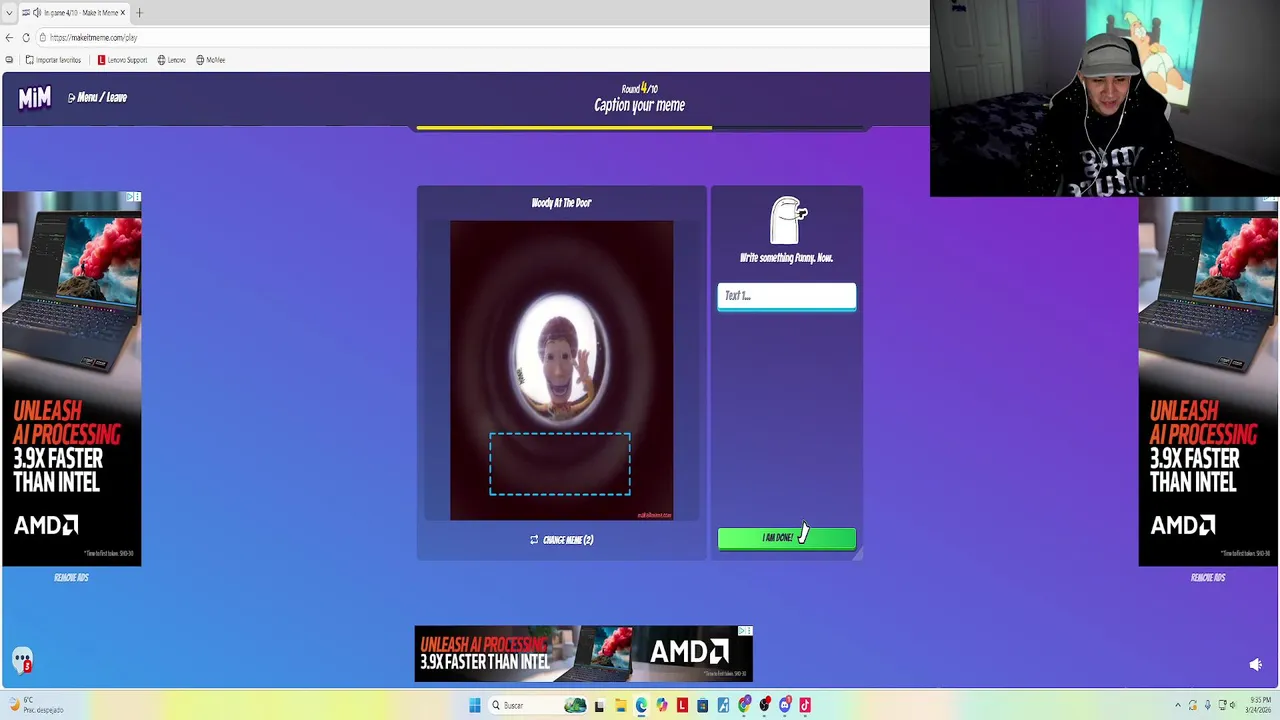Image resolution: width=1280 pixels, height=720 pixels.
Task: Select the In game 4/10 Make It Meme tab
Action: 75,13
